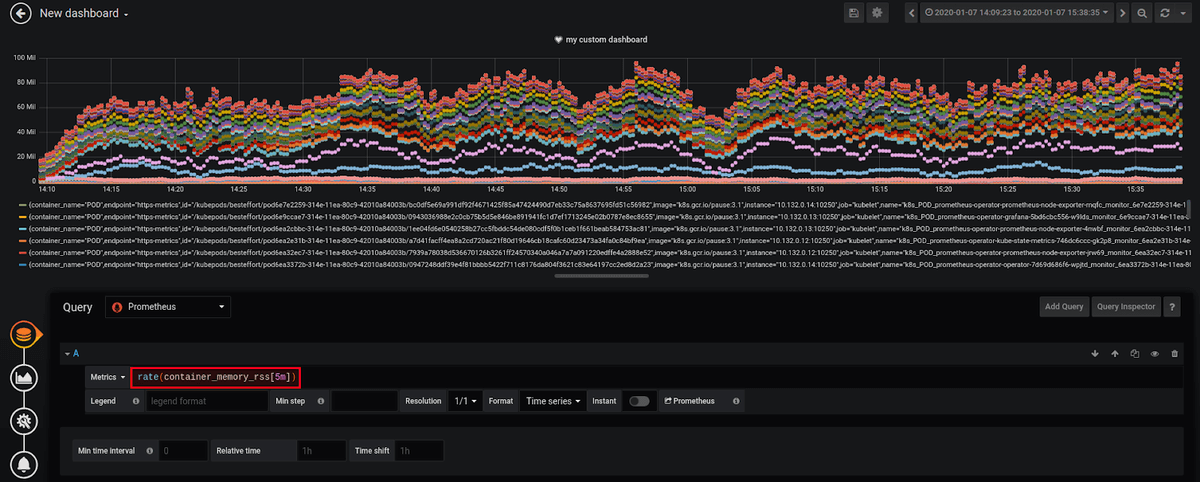Screen dimensions: 1200x482
Task: Duplicate query A with the copy icon
Action: point(1134,353)
